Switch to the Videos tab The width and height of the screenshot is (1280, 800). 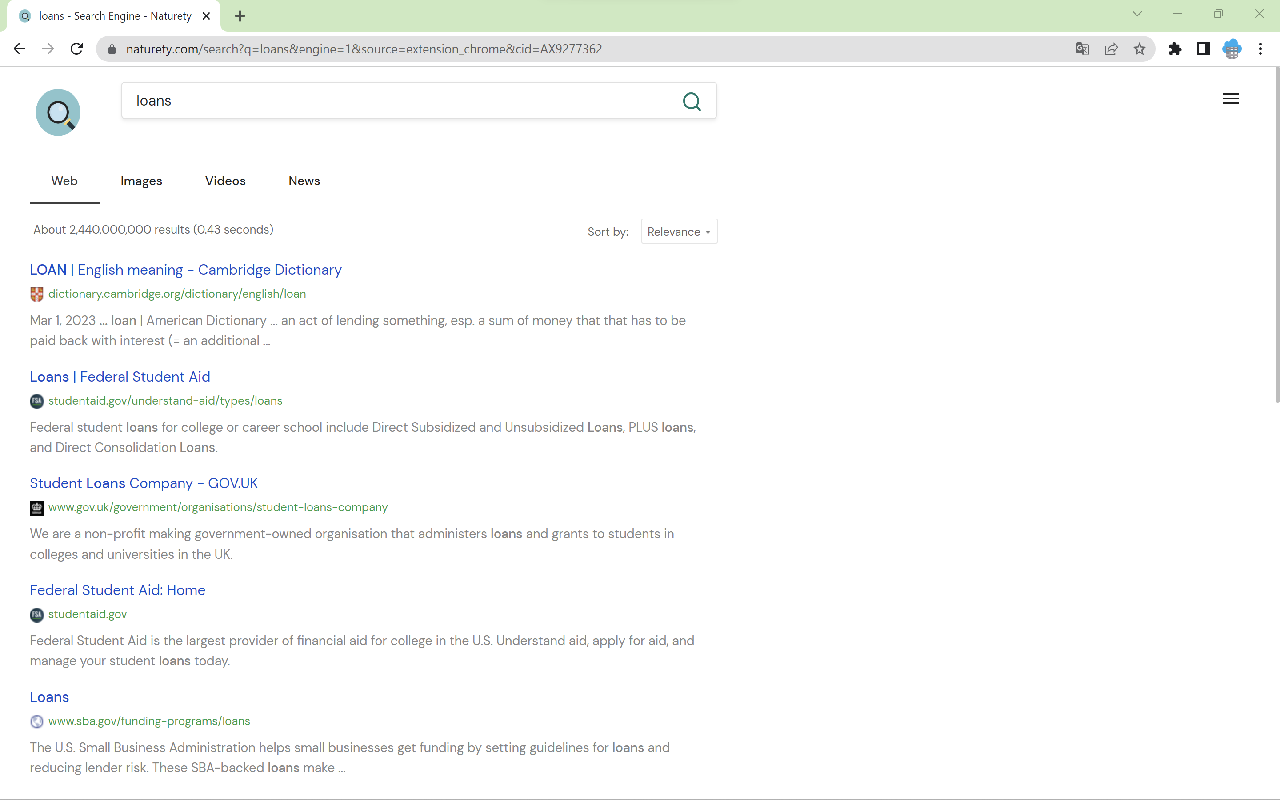click(x=225, y=181)
